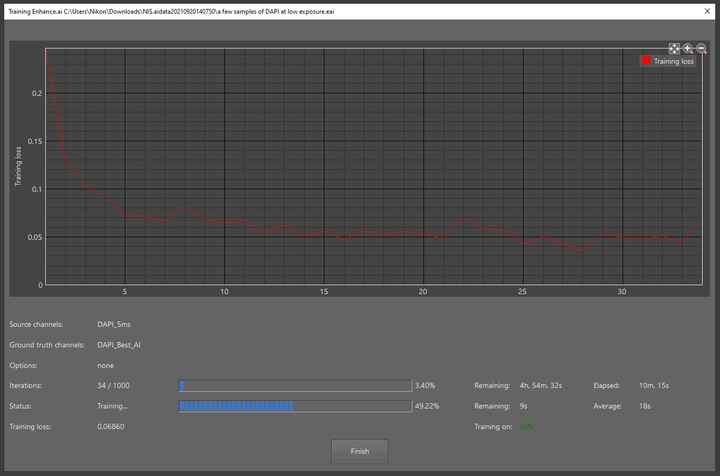Click the fit-to-view graph icon
The width and height of the screenshot is (720, 476).
pyautogui.click(x=674, y=48)
